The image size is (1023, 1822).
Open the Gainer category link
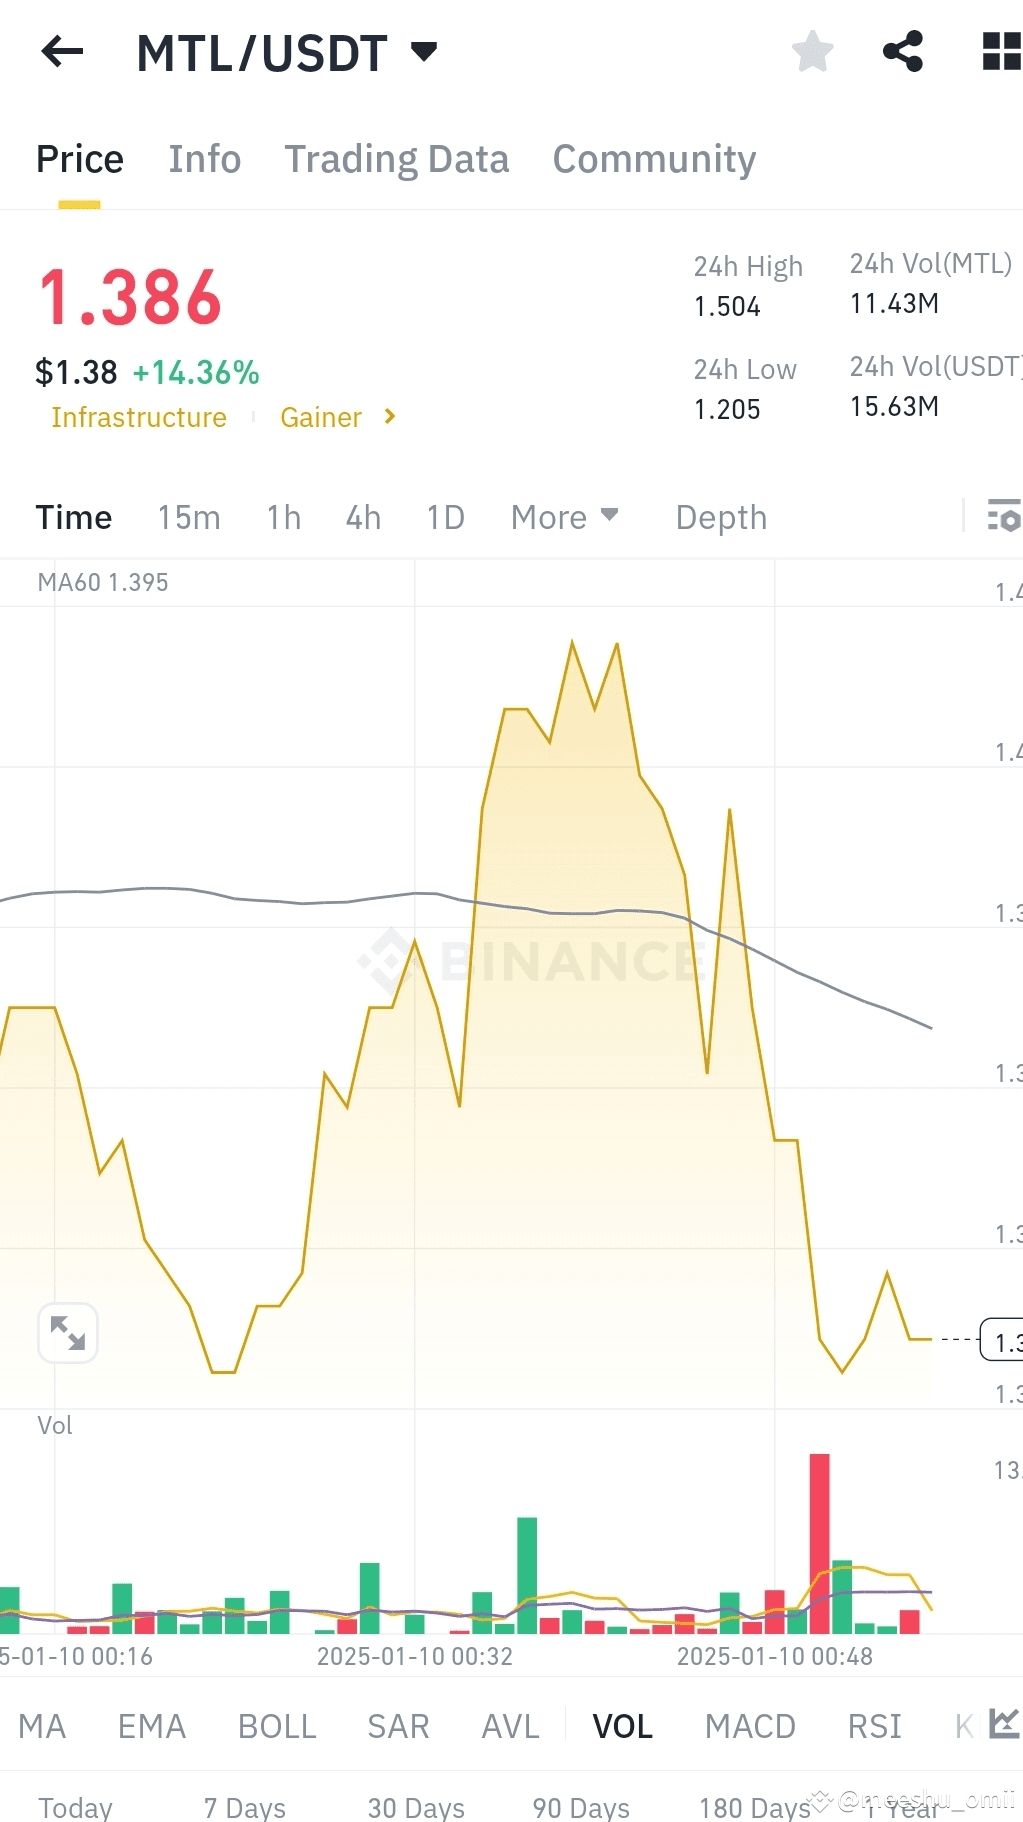tap(321, 417)
